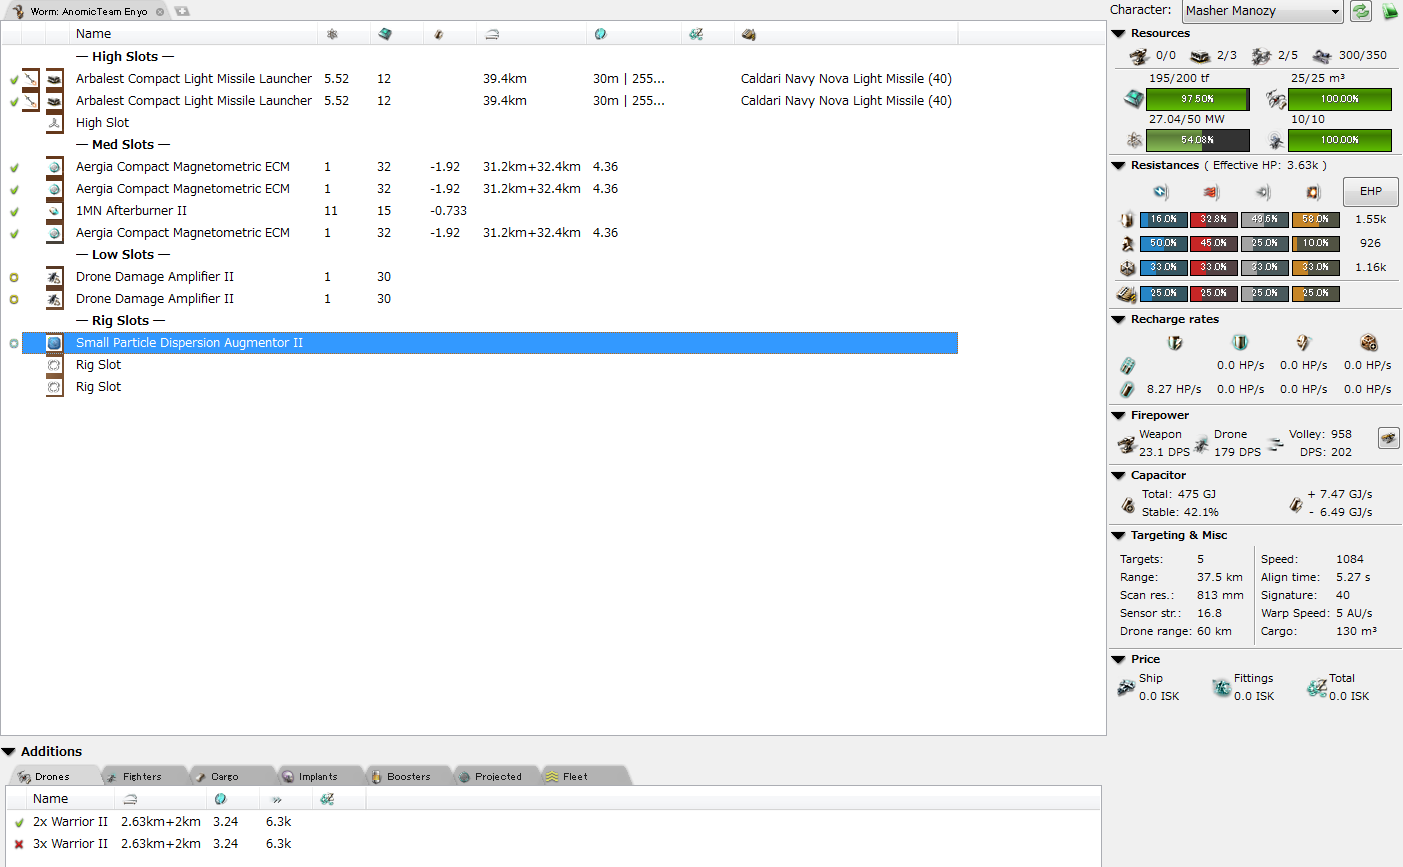The width and height of the screenshot is (1403, 867).
Task: Click the Name column header in fitting list
Action: [195, 34]
